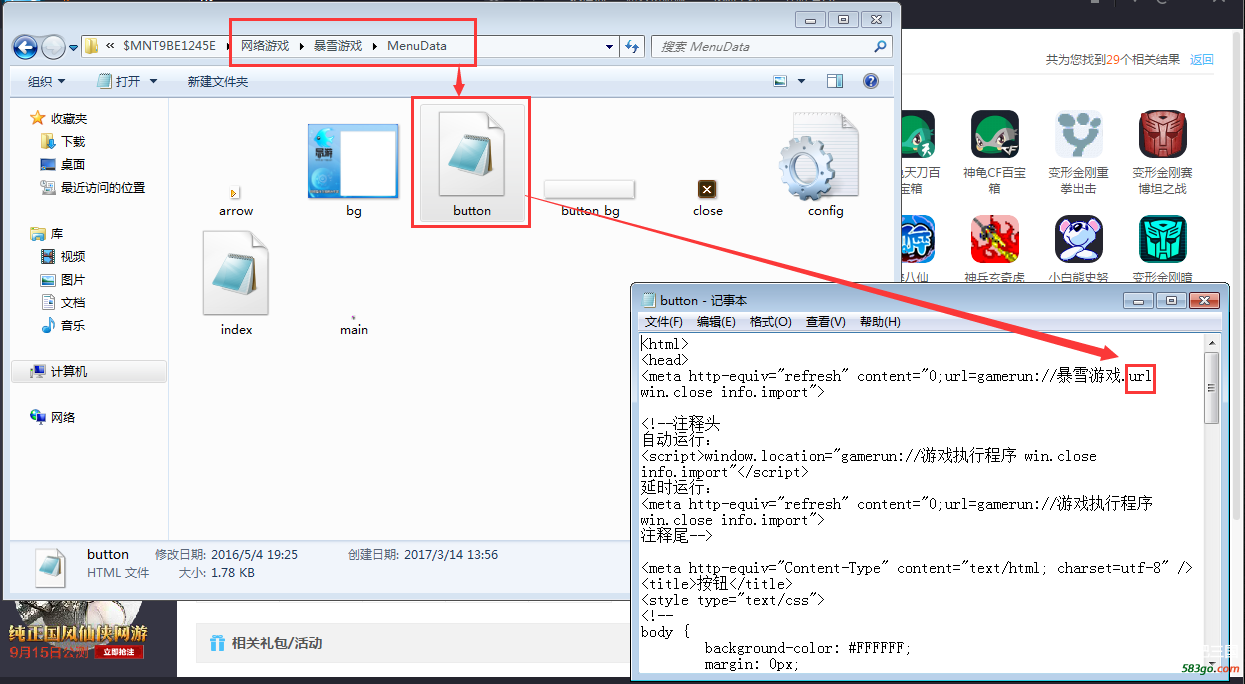This screenshot has height=684, width=1245.
Task: Expand the address bar history dropdown
Action: point(610,46)
